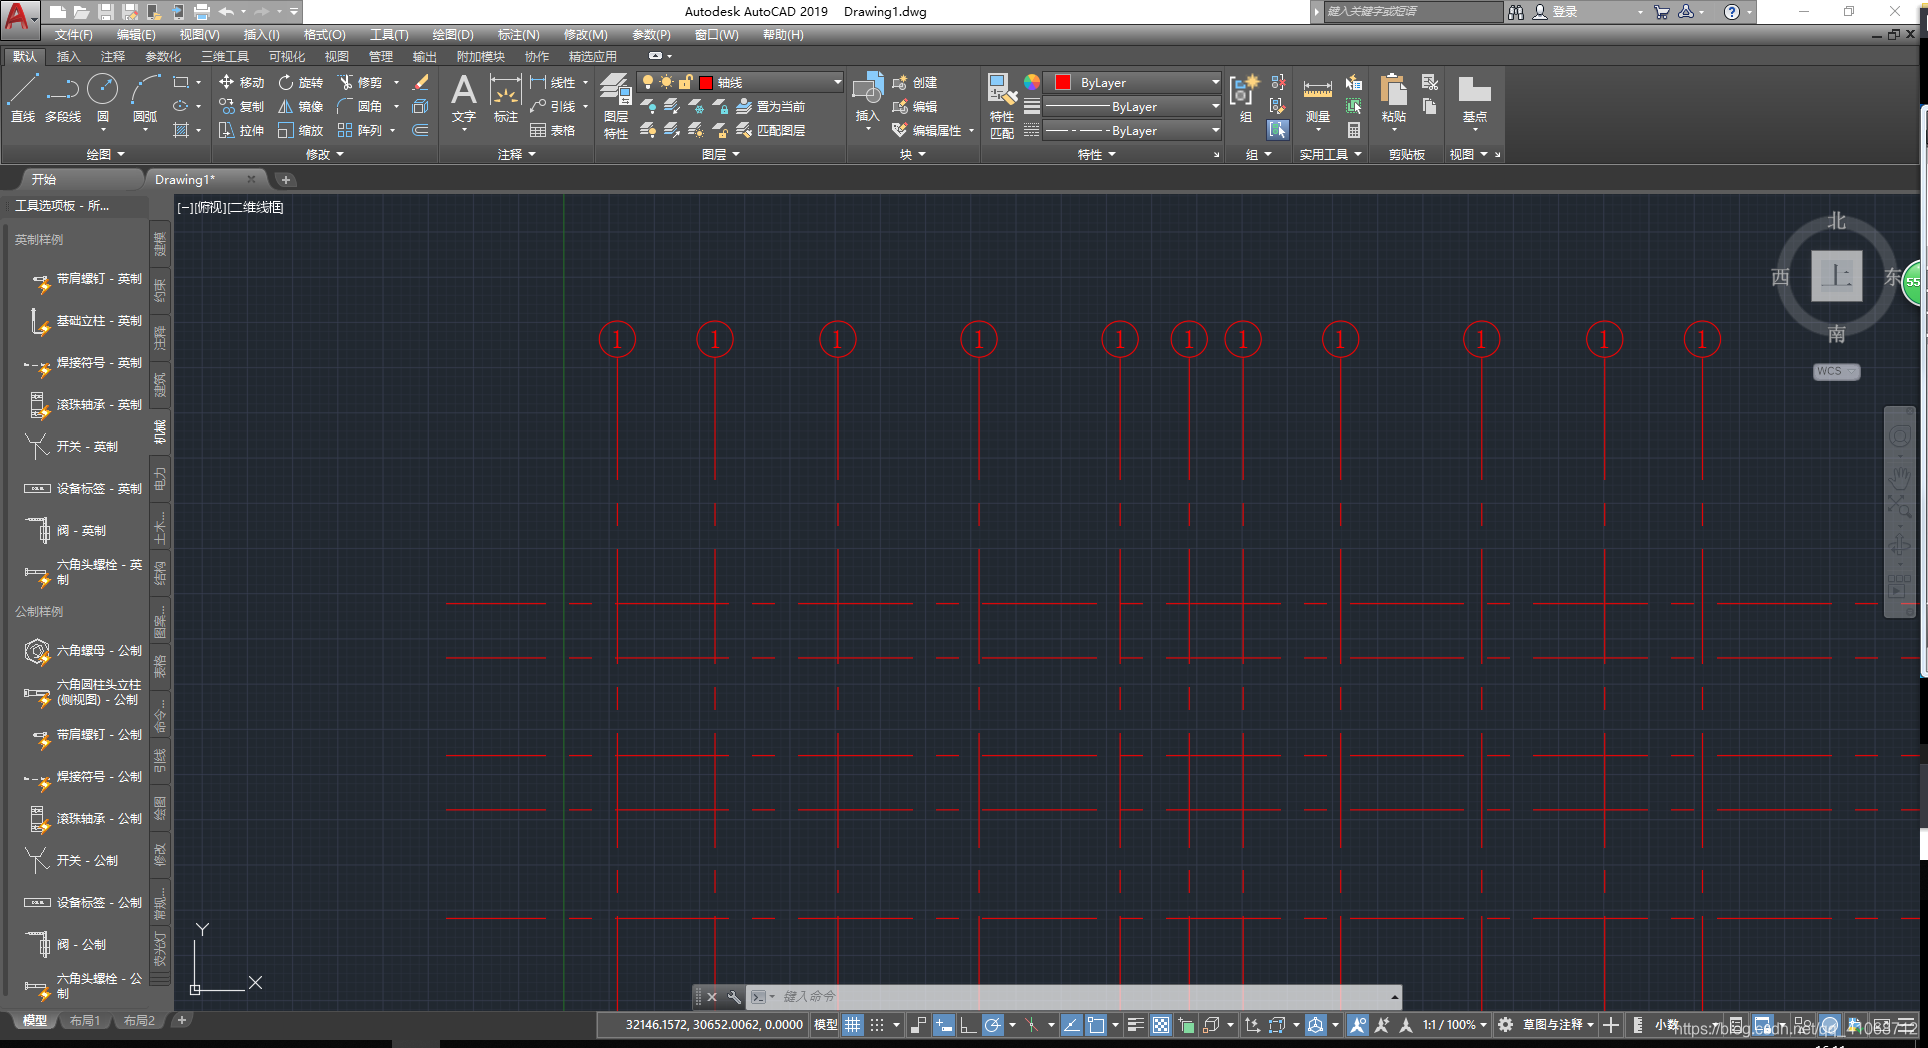Toggle dynamic input in status bar
The height and width of the screenshot is (1048, 1928).
(x=944, y=1025)
